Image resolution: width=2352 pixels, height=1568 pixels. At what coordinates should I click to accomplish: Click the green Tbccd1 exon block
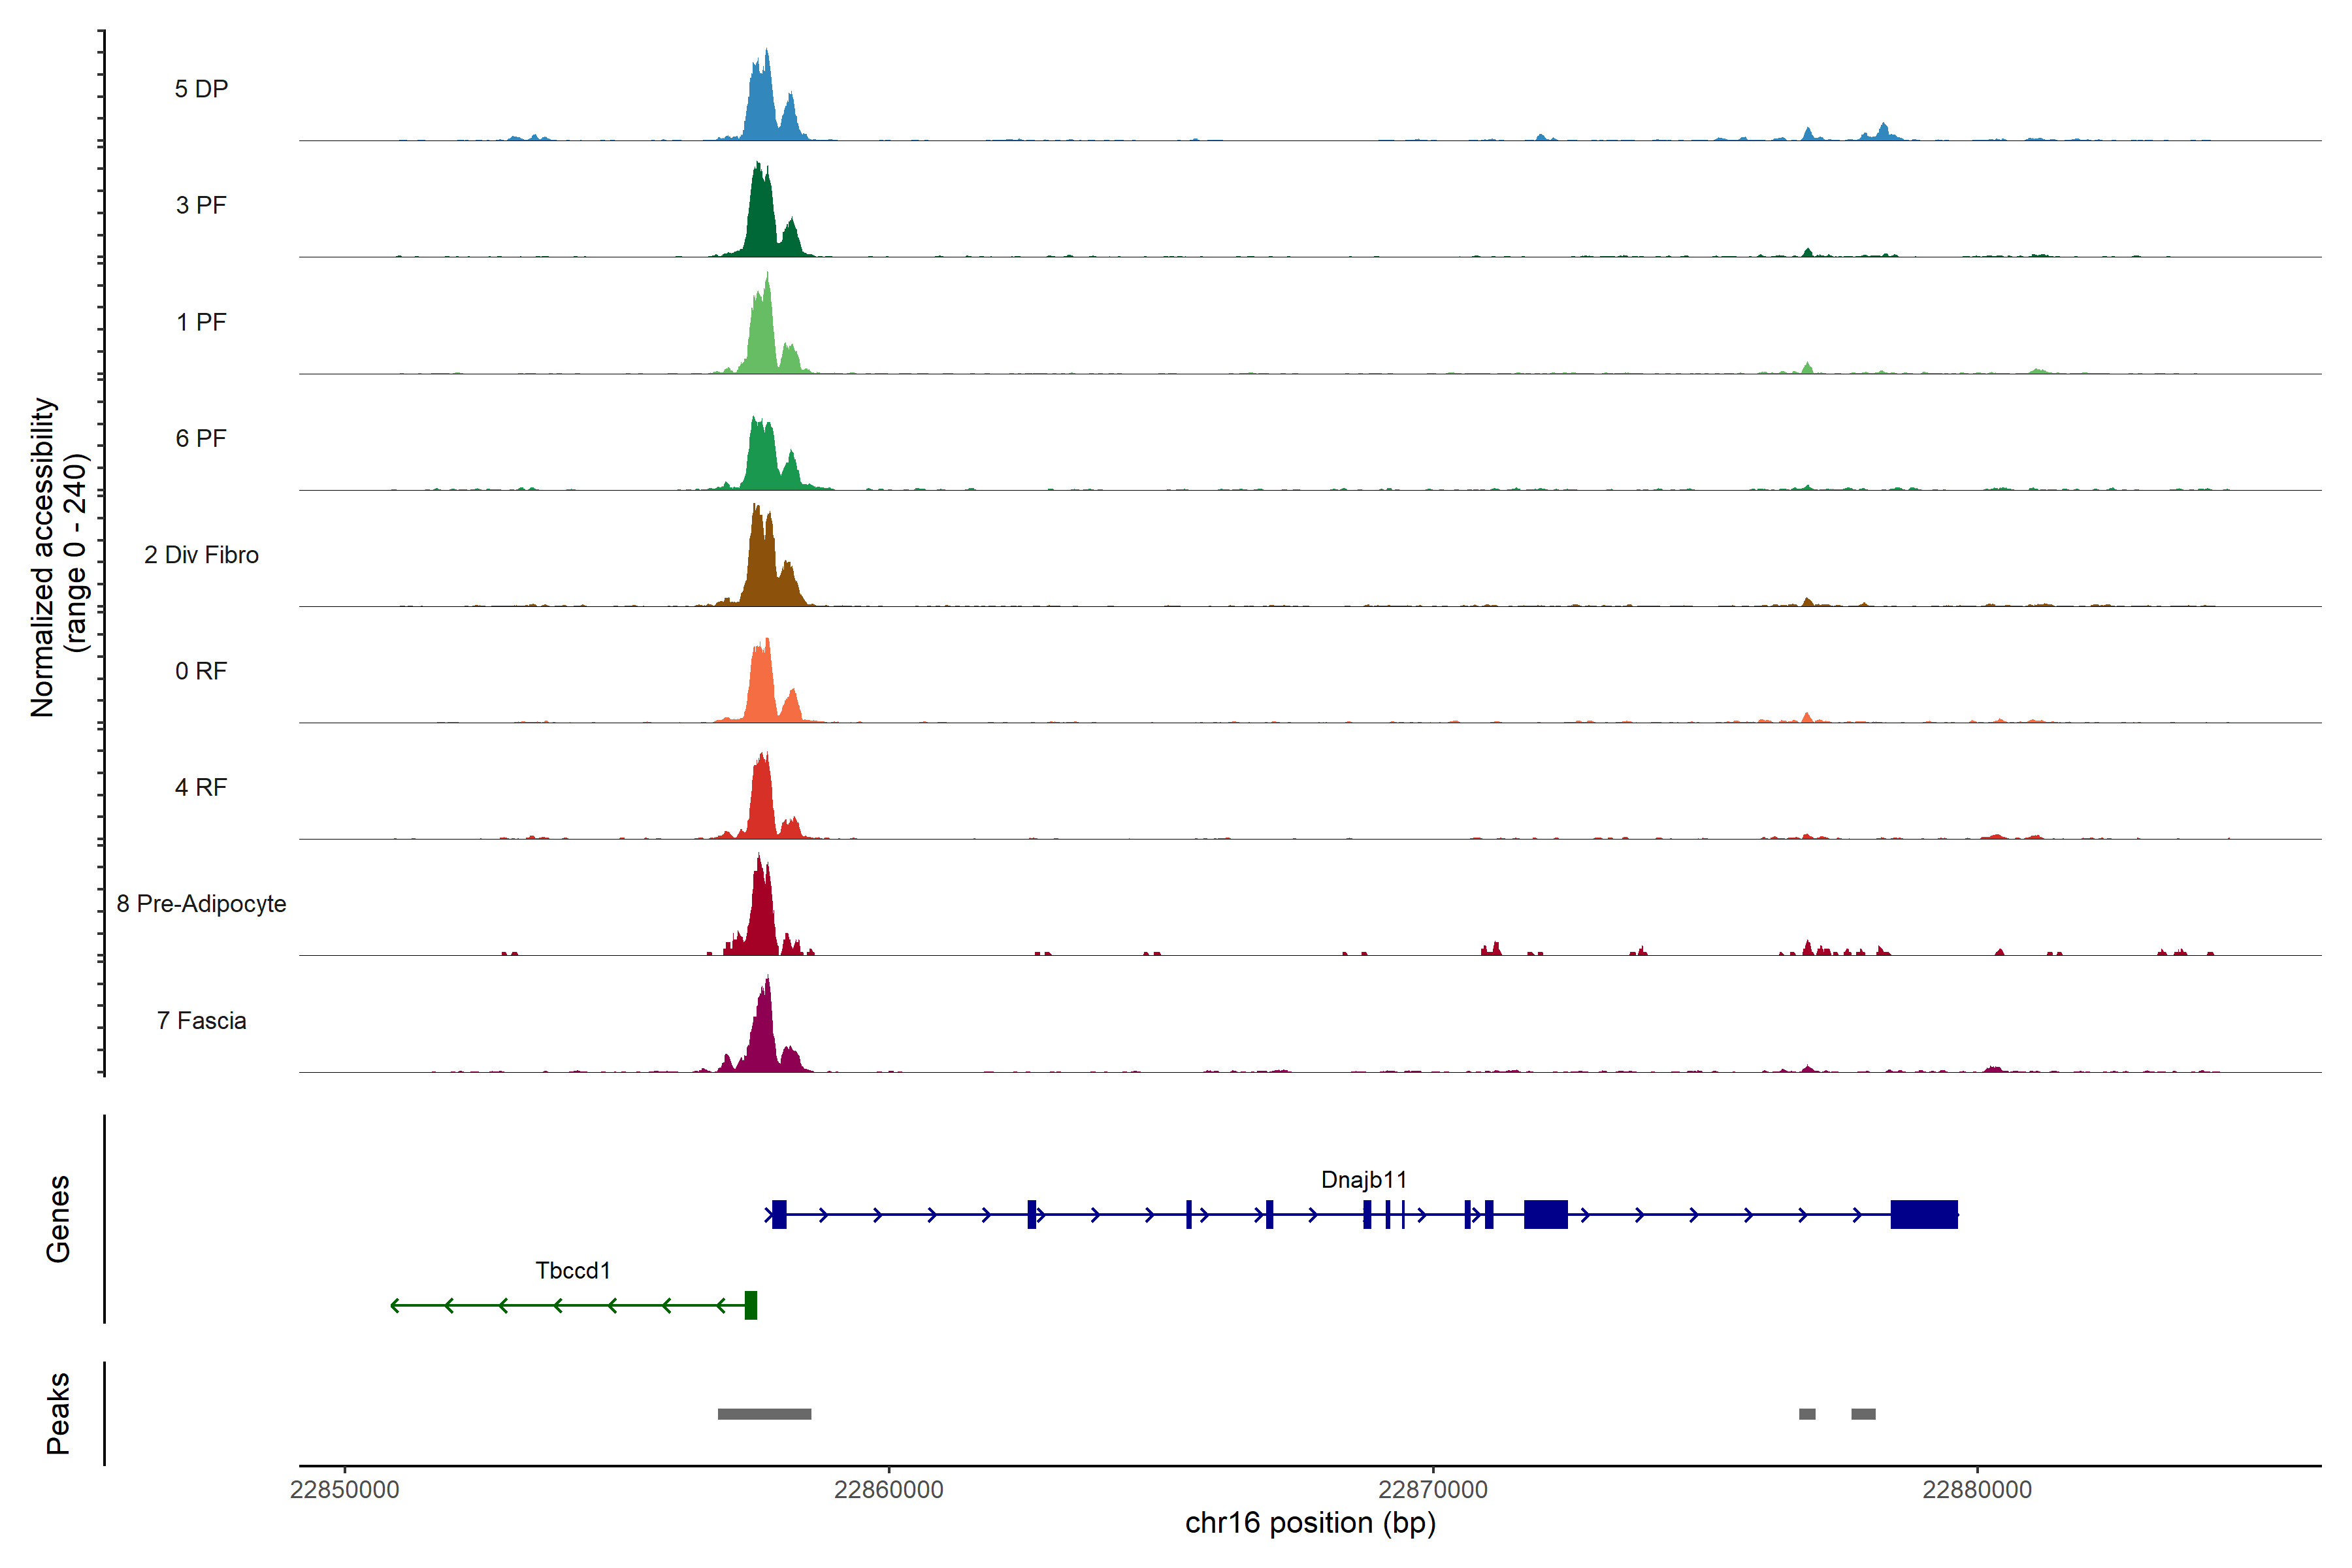click(x=751, y=1305)
